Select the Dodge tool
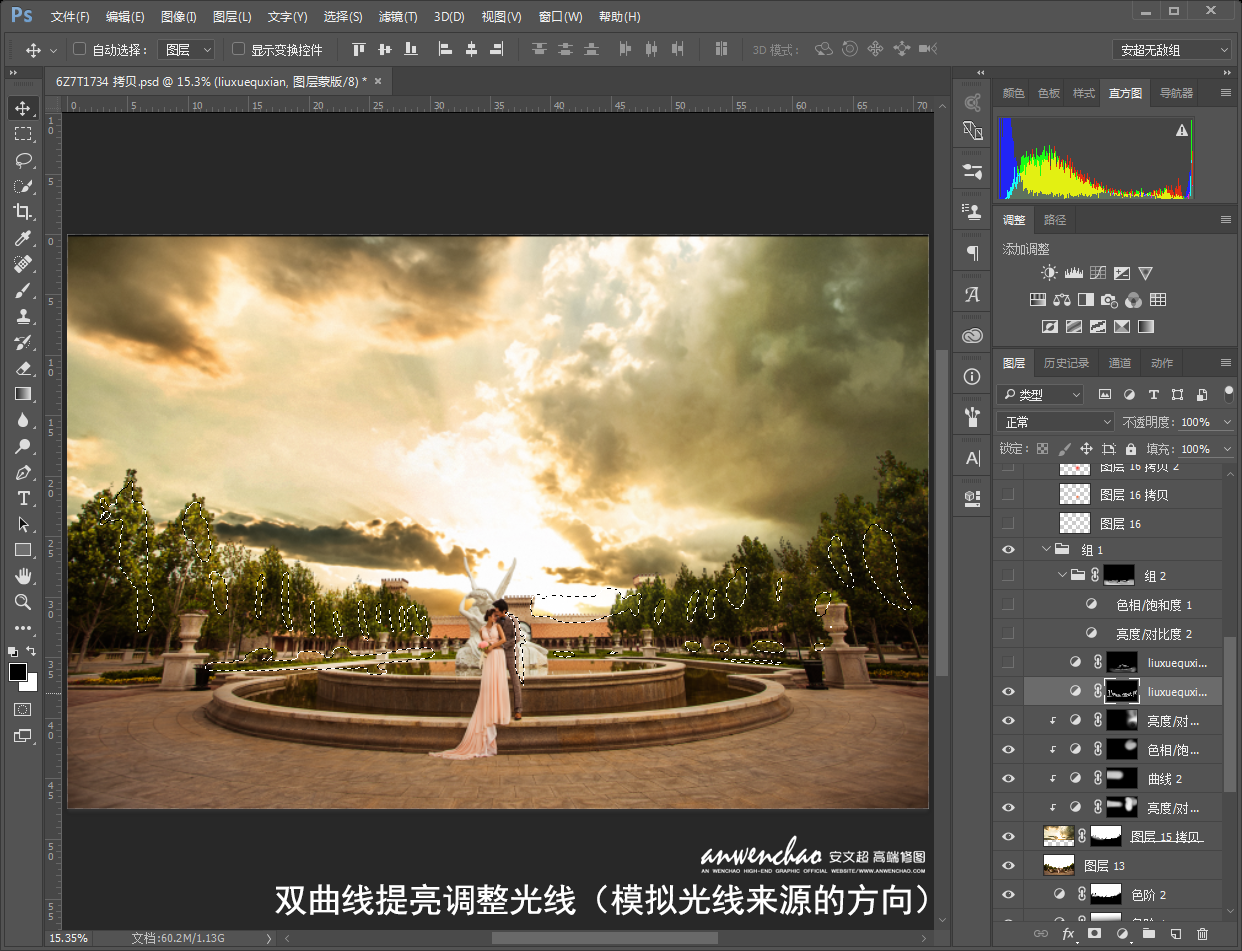Viewport: 1242px width, 951px height. (23, 446)
